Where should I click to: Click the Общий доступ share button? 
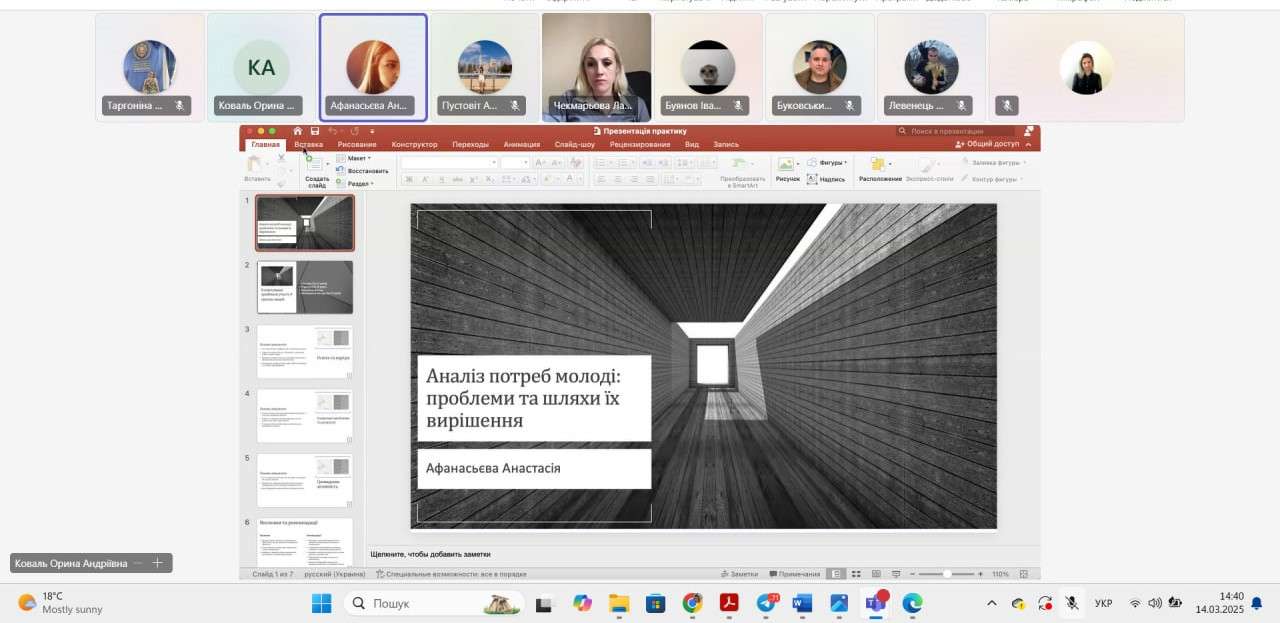pos(988,144)
